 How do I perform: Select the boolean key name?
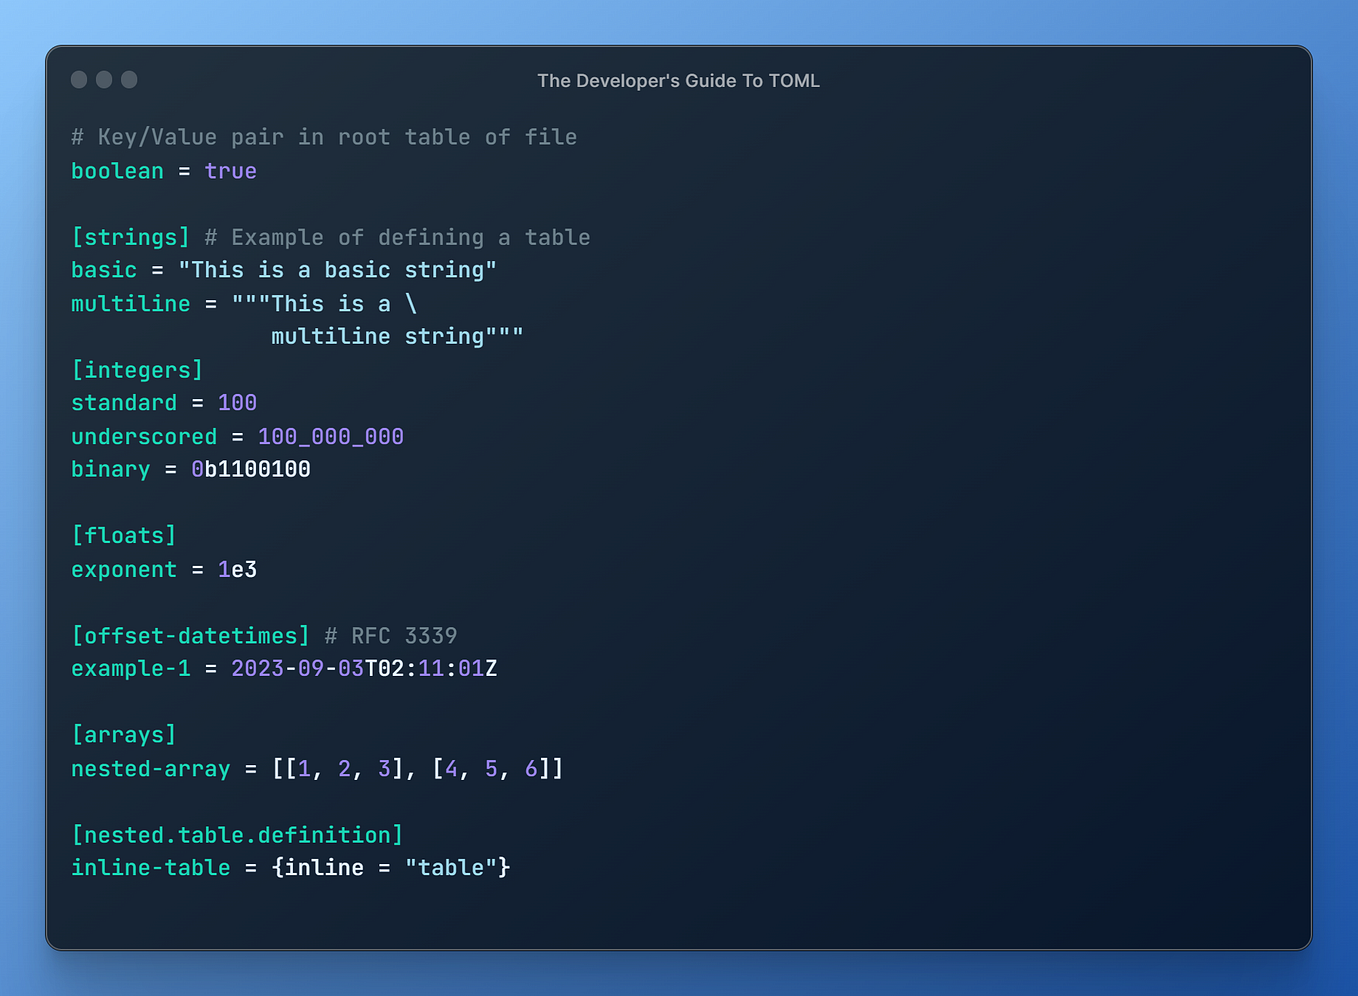[x=117, y=171]
